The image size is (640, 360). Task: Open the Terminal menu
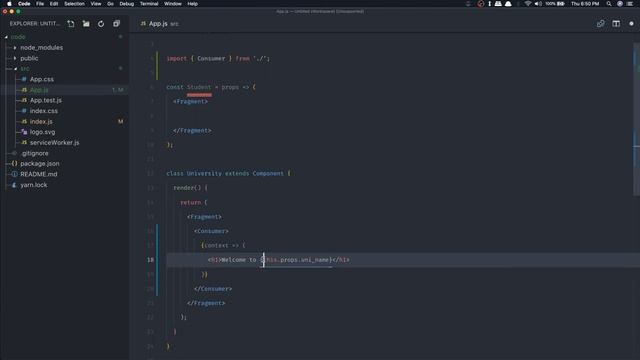(149, 4)
